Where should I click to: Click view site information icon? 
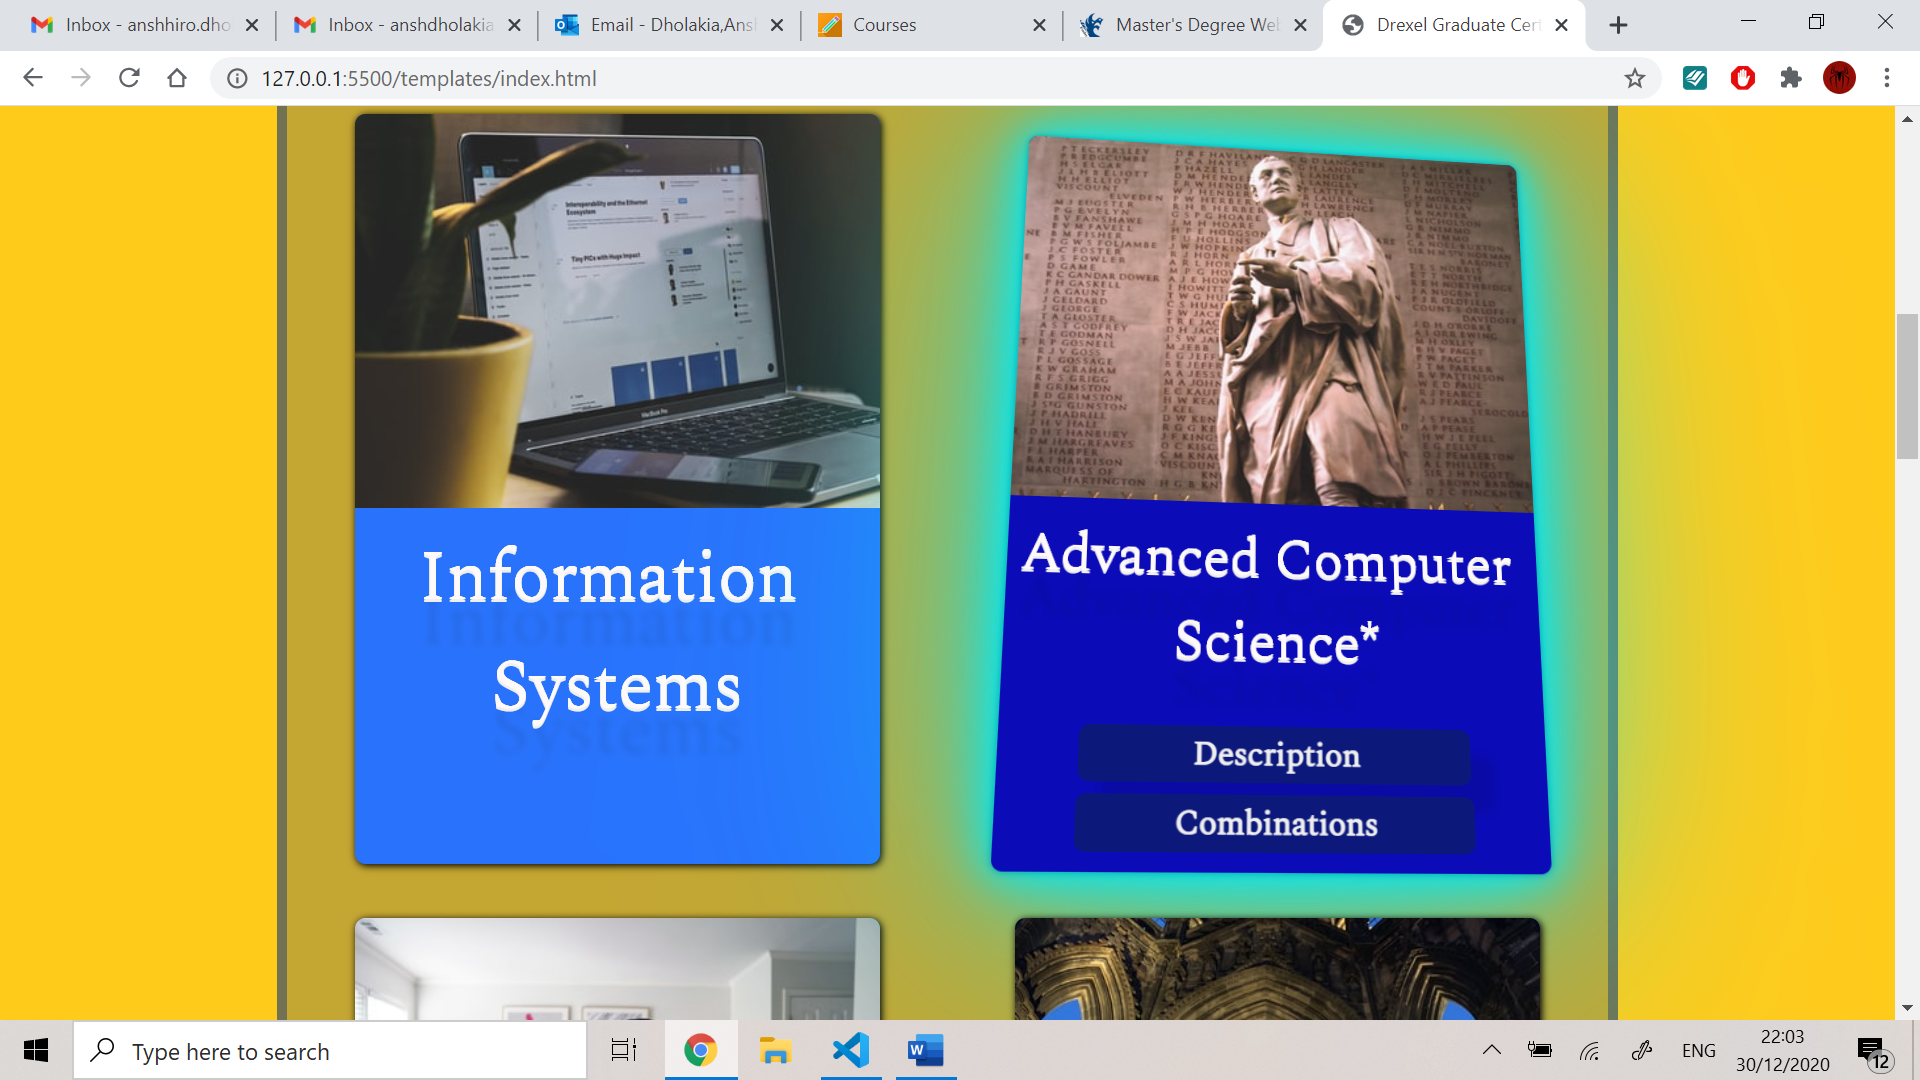[x=237, y=78]
